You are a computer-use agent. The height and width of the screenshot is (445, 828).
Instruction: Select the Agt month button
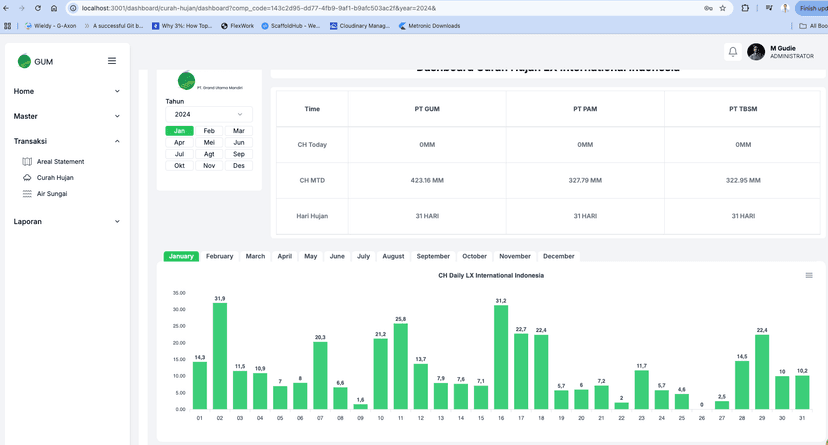(209, 154)
